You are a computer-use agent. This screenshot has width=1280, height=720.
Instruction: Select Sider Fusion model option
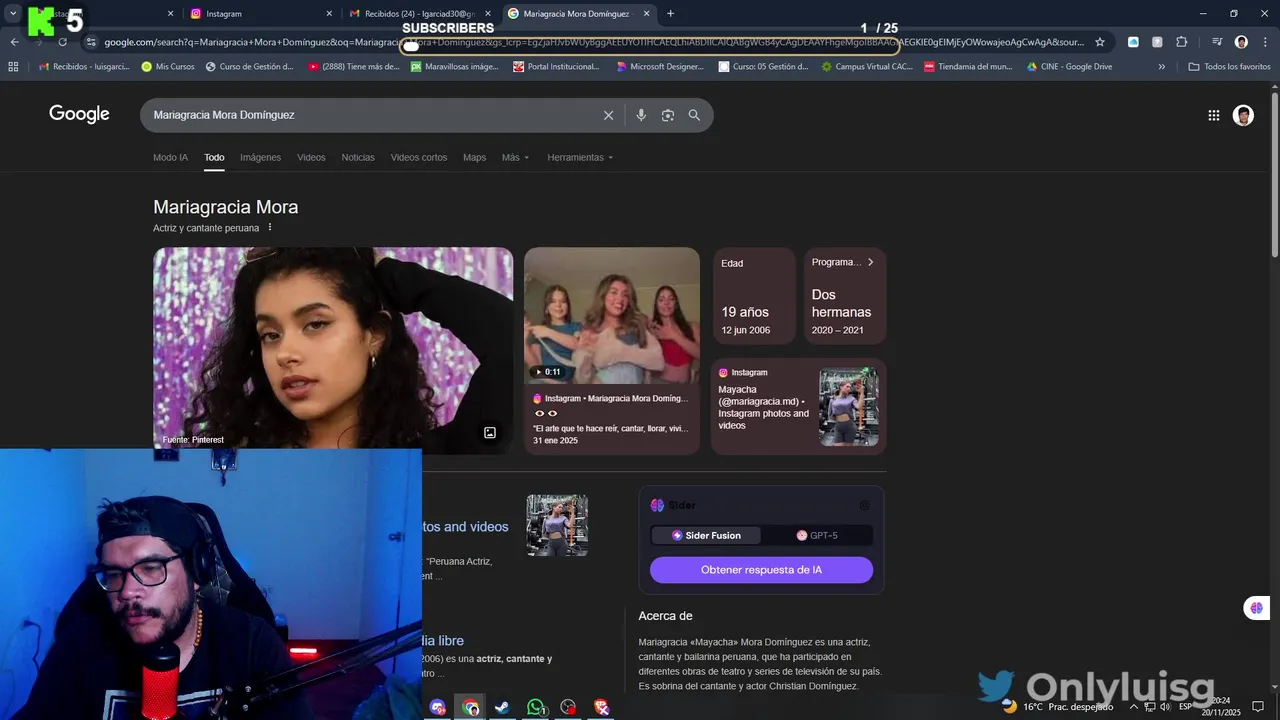click(x=706, y=535)
